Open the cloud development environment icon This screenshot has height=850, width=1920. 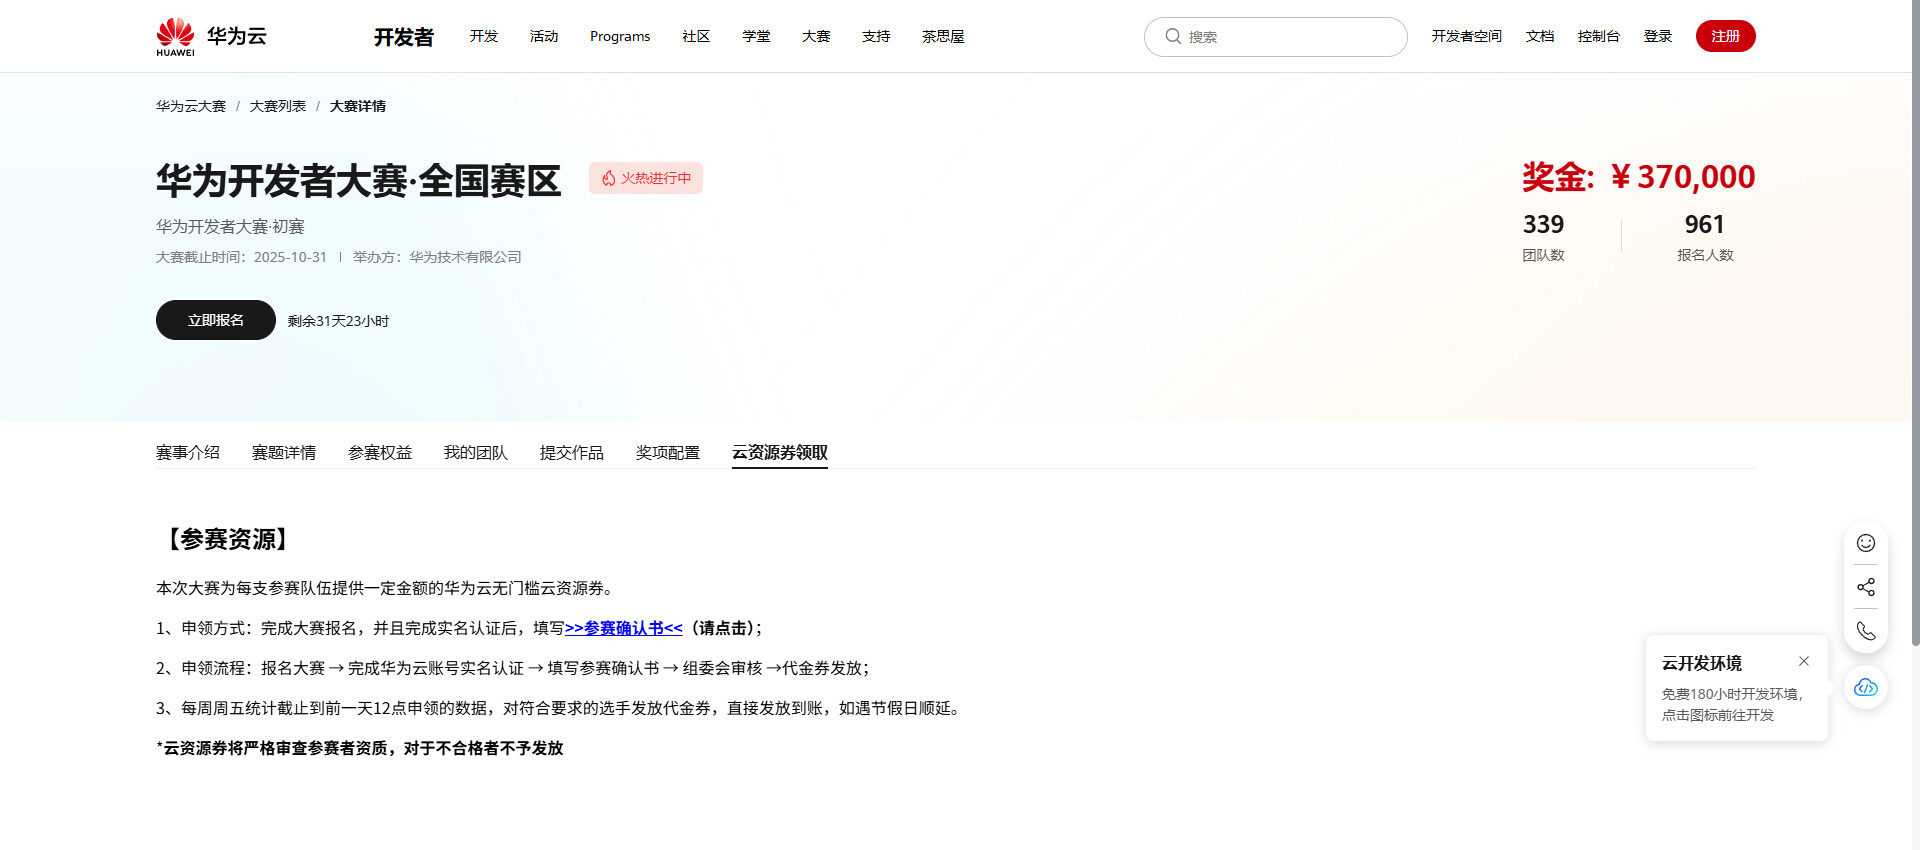[x=1865, y=688]
